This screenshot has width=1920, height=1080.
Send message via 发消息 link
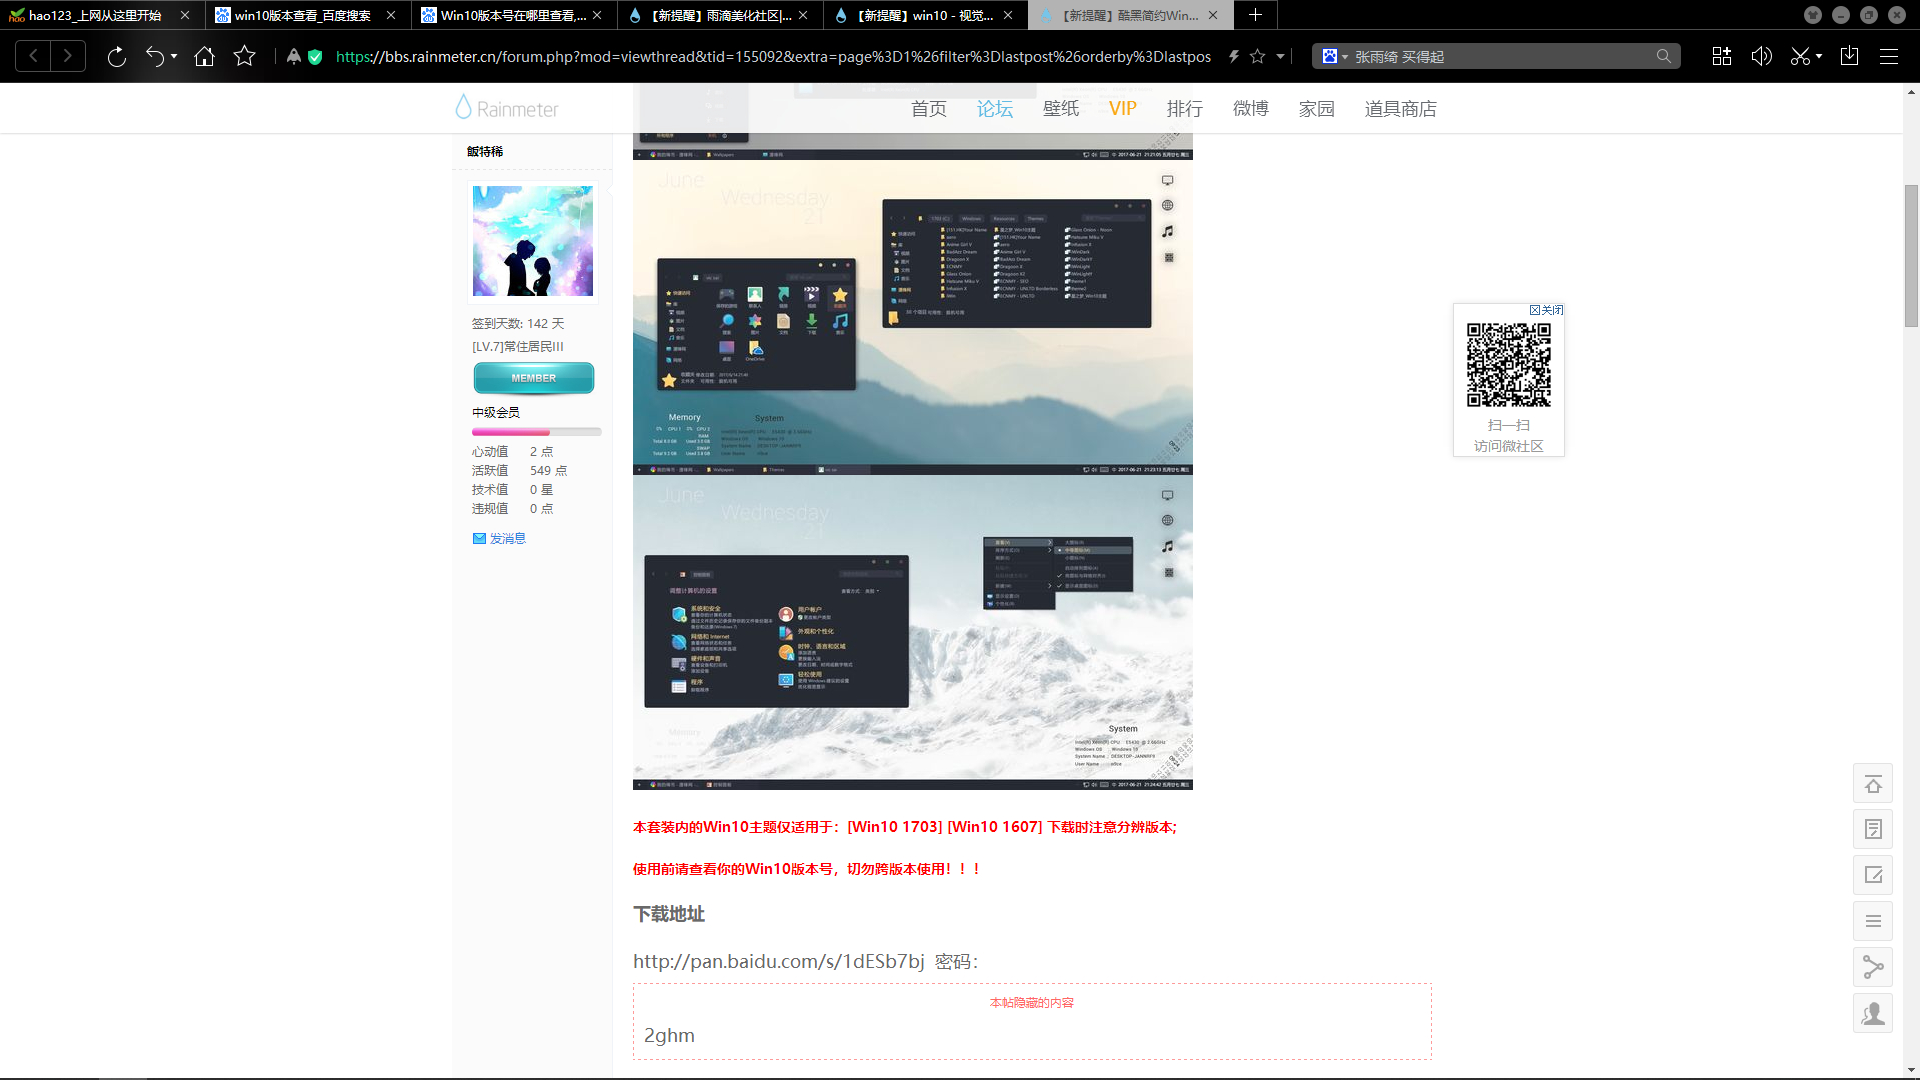tap(507, 539)
